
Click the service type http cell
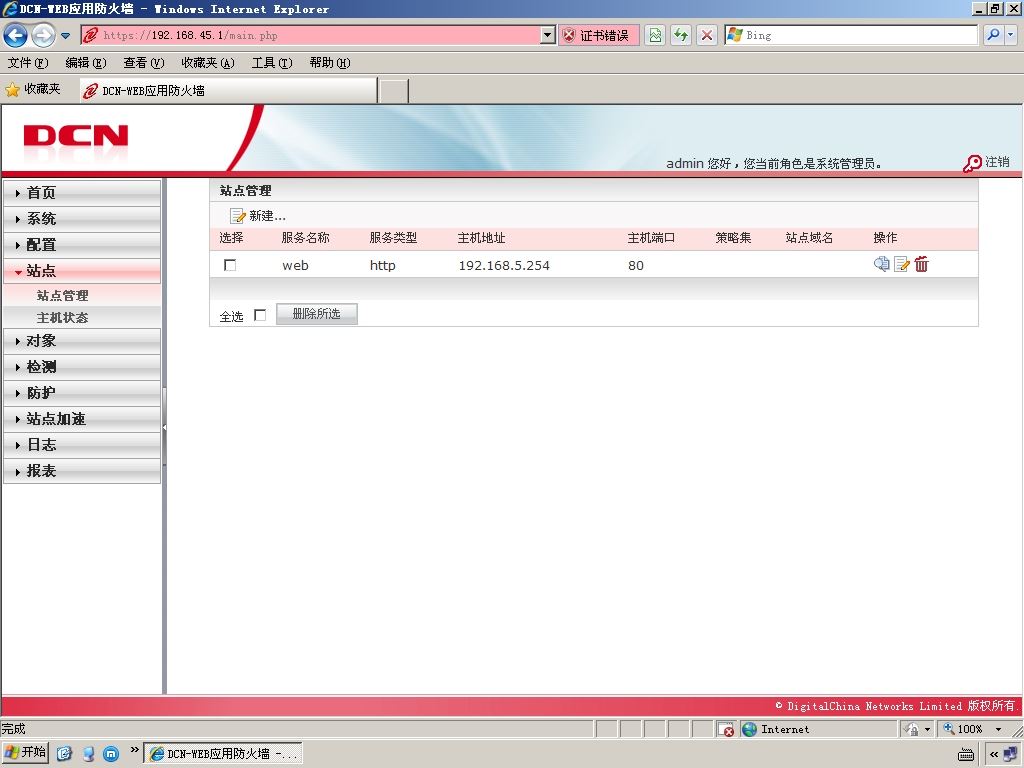pyautogui.click(x=383, y=265)
